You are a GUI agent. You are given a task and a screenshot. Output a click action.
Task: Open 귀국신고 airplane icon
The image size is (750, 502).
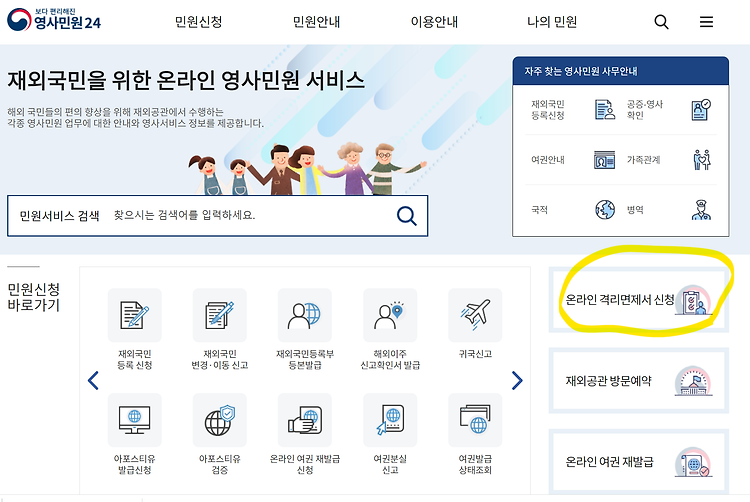tap(475, 315)
